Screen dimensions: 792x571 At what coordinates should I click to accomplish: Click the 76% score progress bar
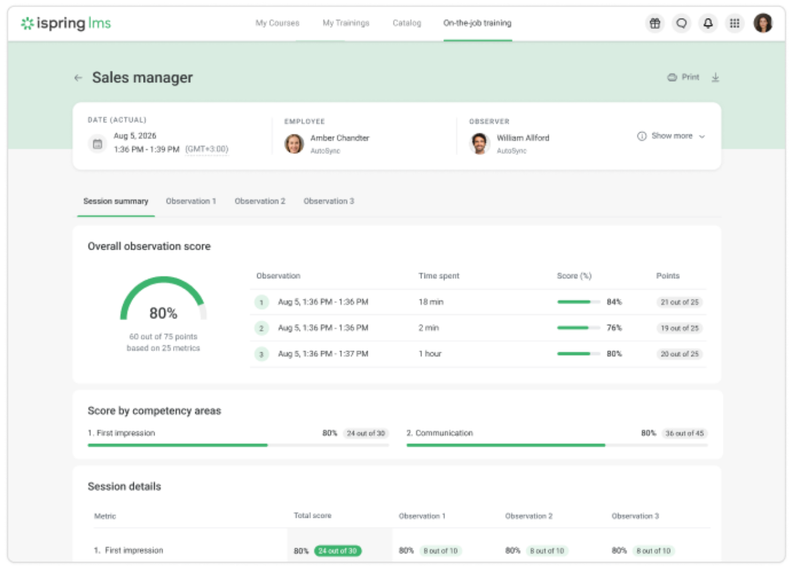pos(578,328)
